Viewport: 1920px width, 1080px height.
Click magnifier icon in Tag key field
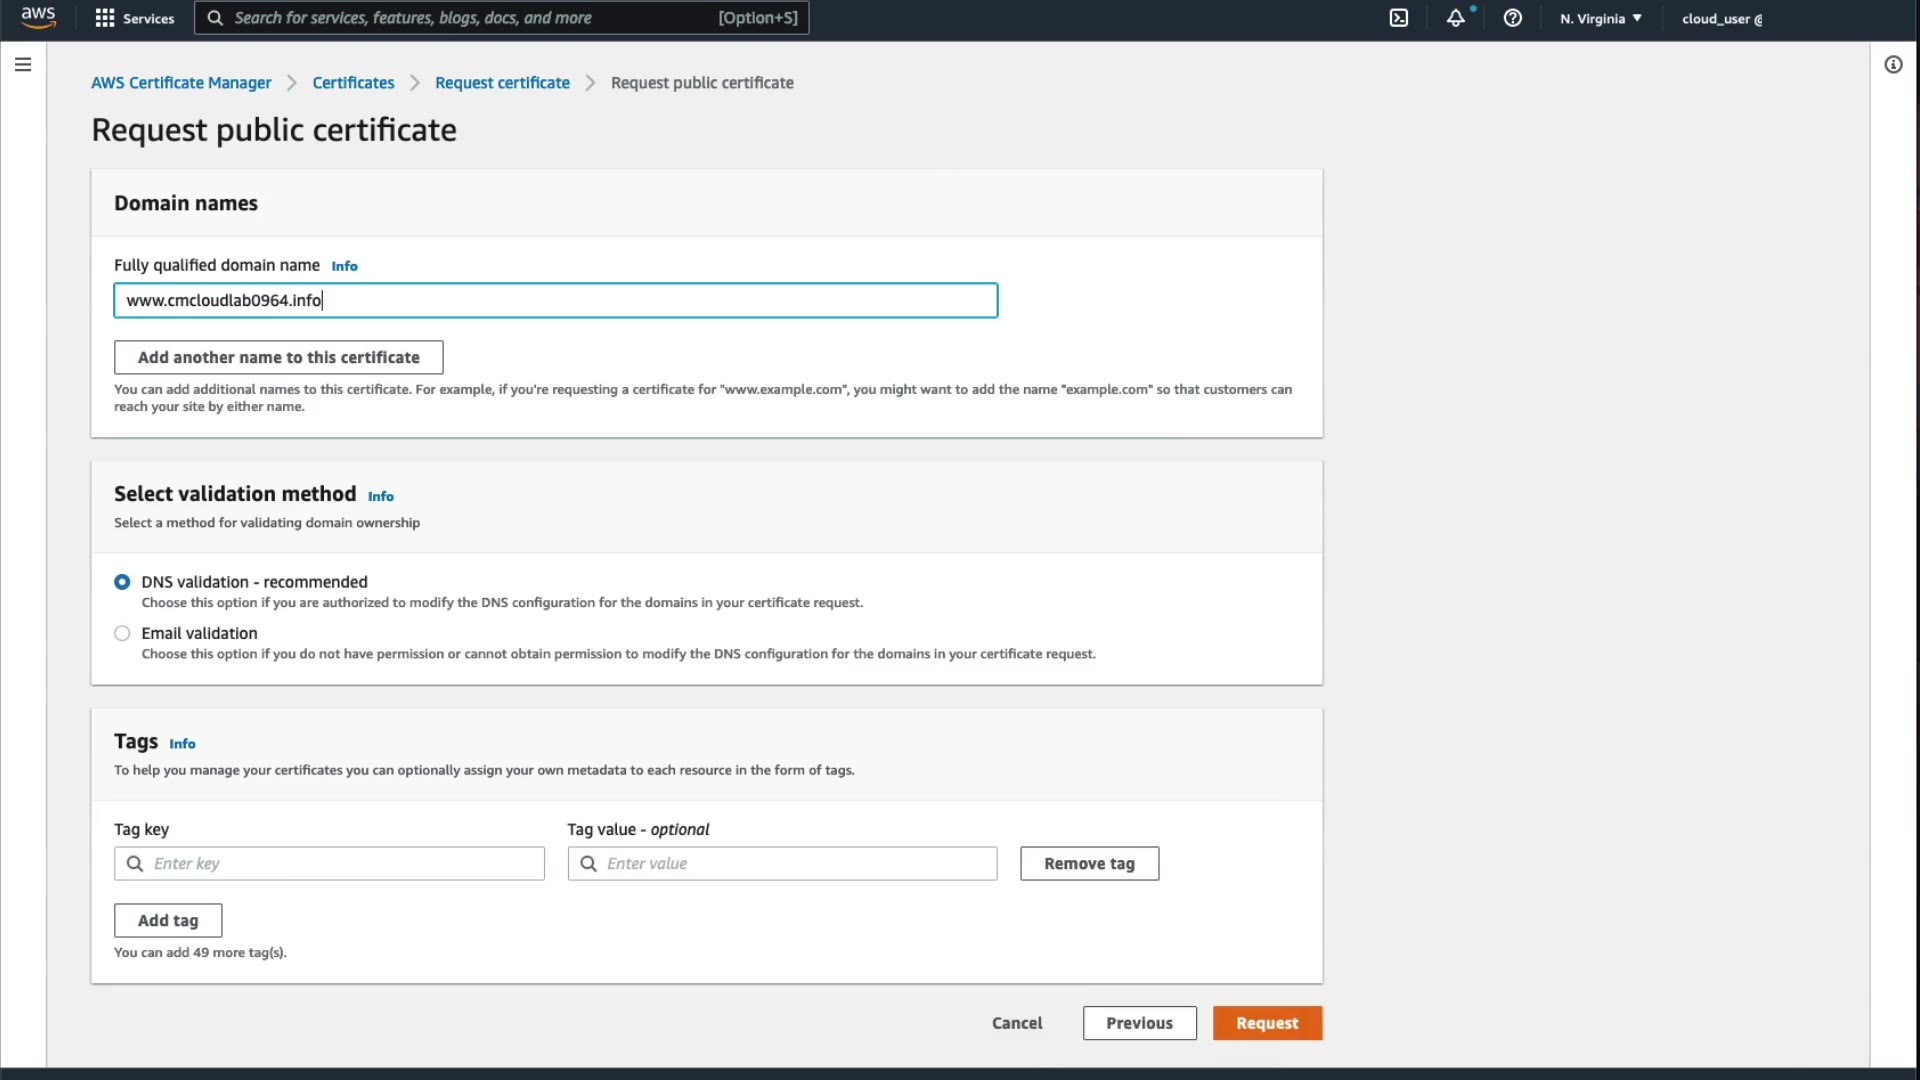(x=135, y=863)
